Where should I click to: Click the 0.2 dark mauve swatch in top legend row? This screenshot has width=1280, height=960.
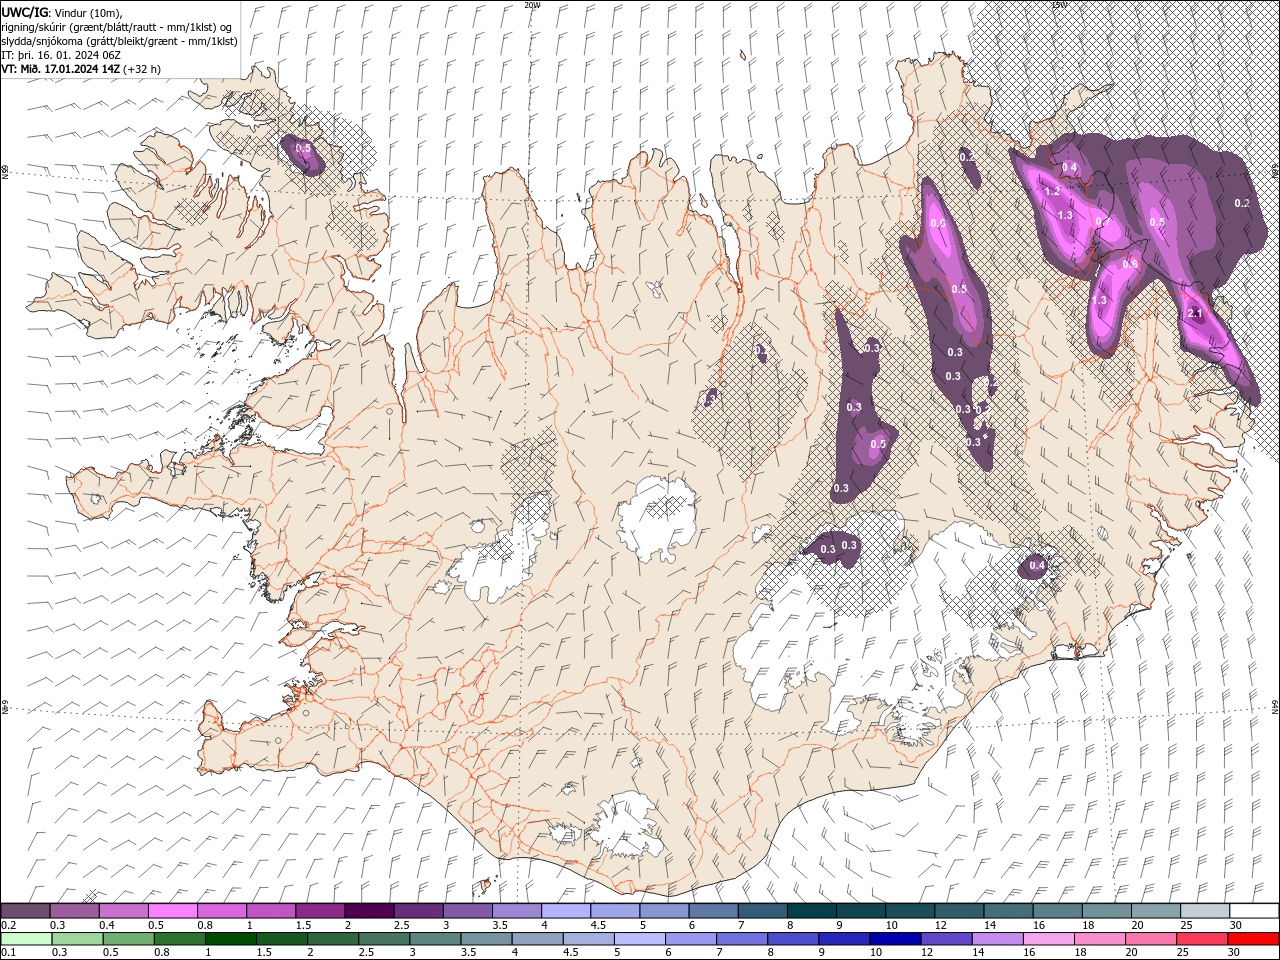[x=26, y=911]
